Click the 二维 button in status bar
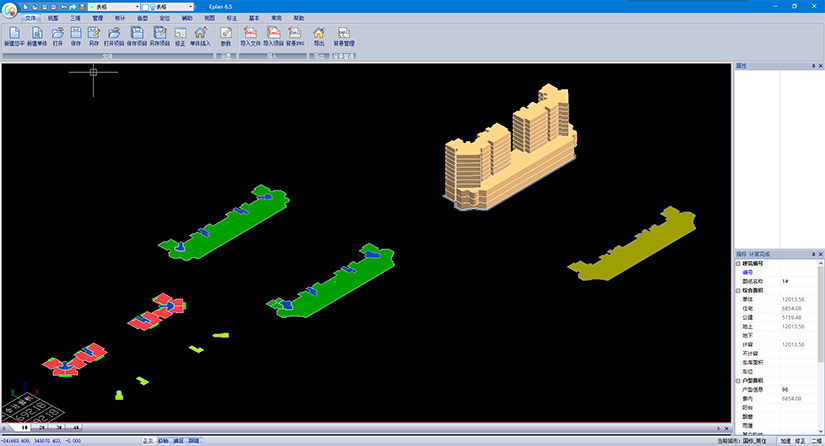The width and height of the screenshot is (825, 446). pos(816,440)
